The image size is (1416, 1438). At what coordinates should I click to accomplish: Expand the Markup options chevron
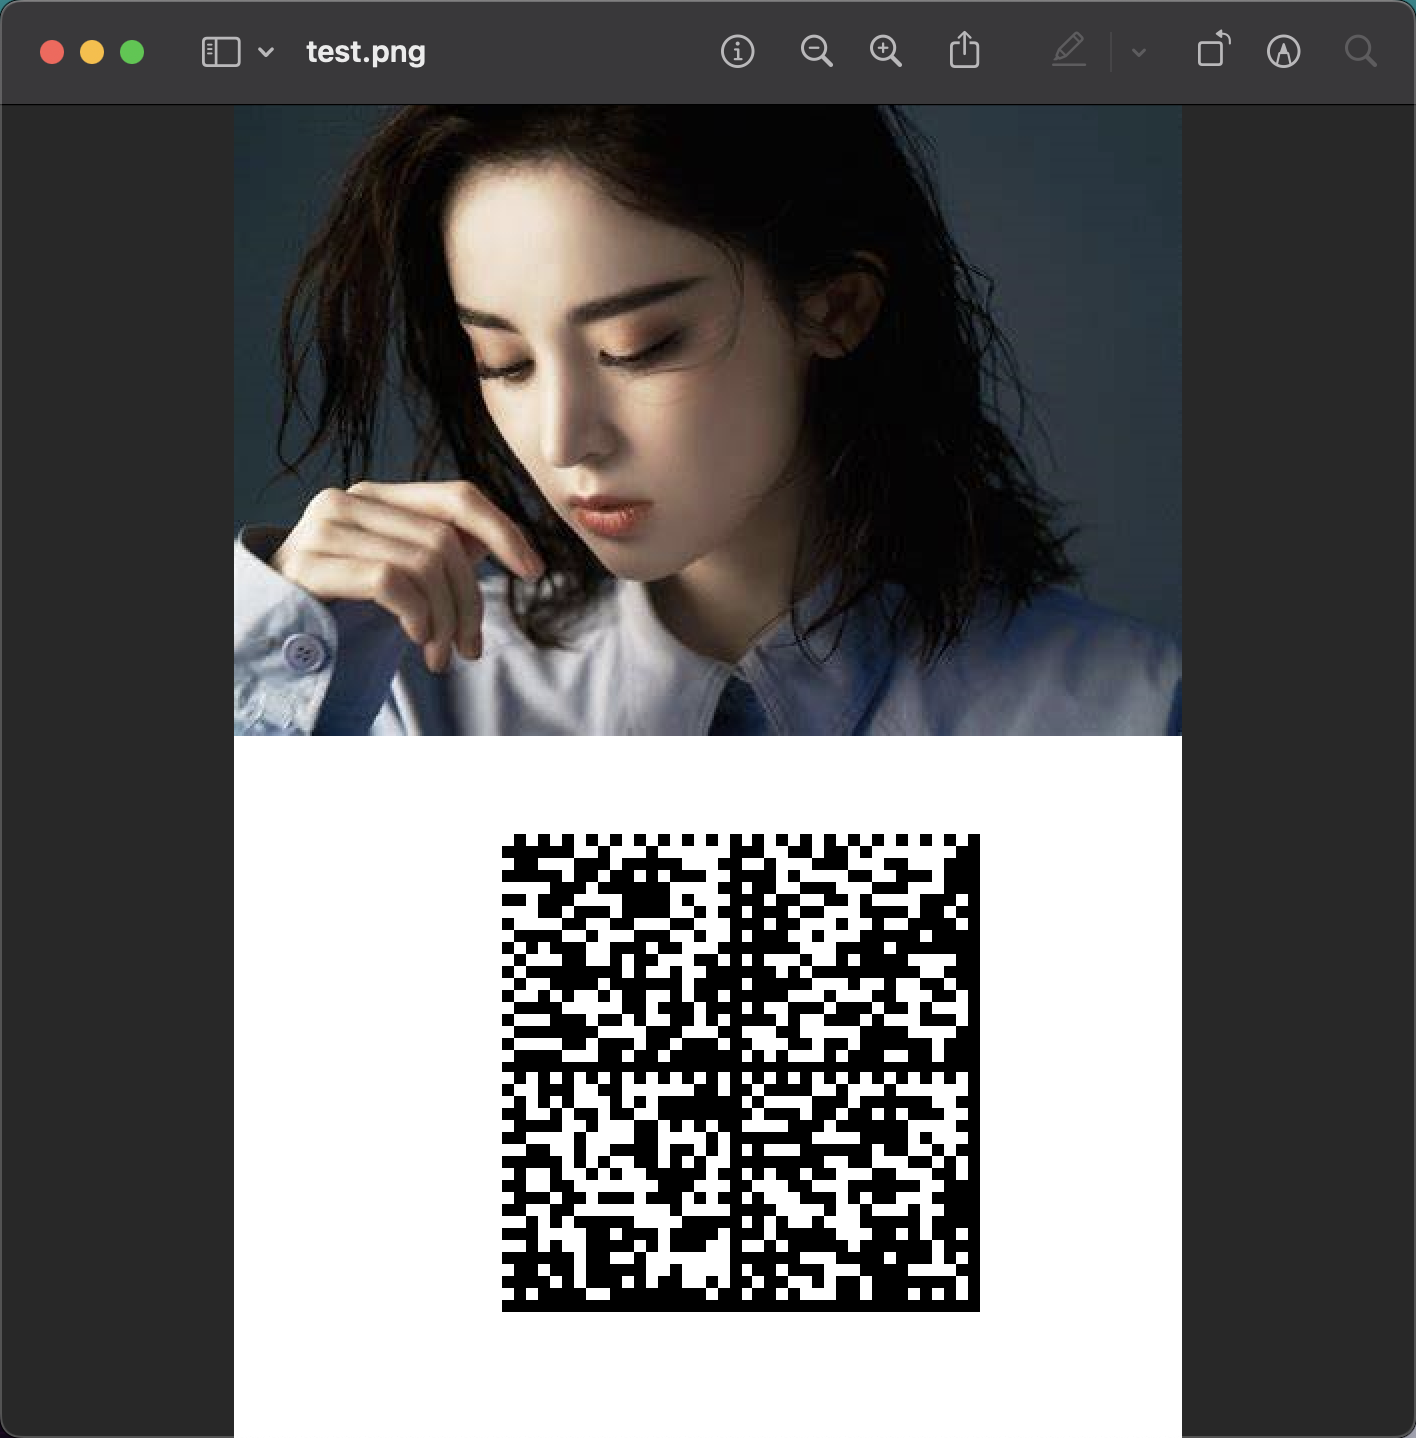(x=1136, y=52)
